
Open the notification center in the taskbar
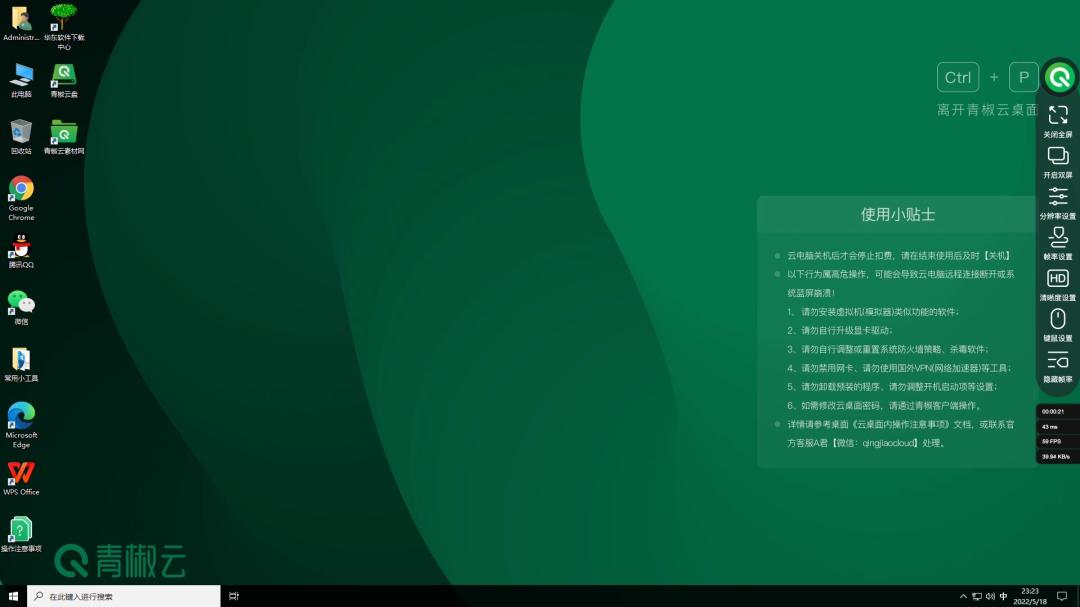click(1062, 596)
